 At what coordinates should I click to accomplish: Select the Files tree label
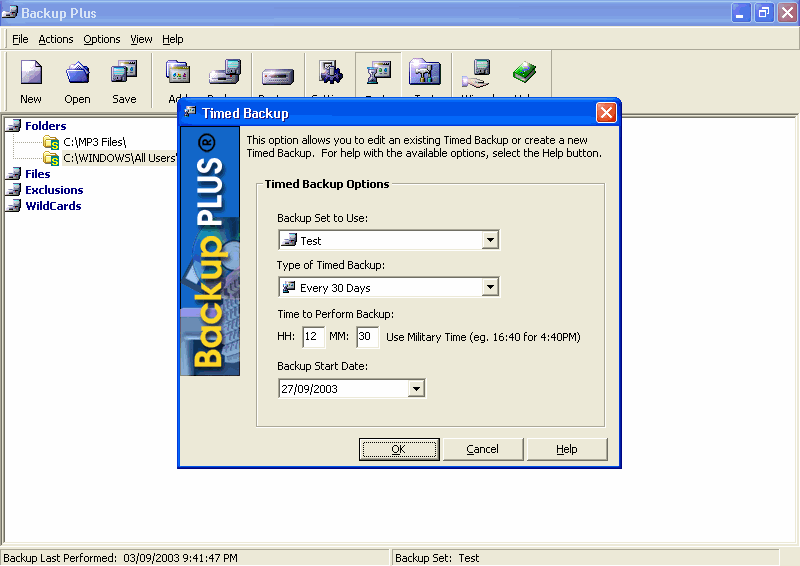coord(38,174)
